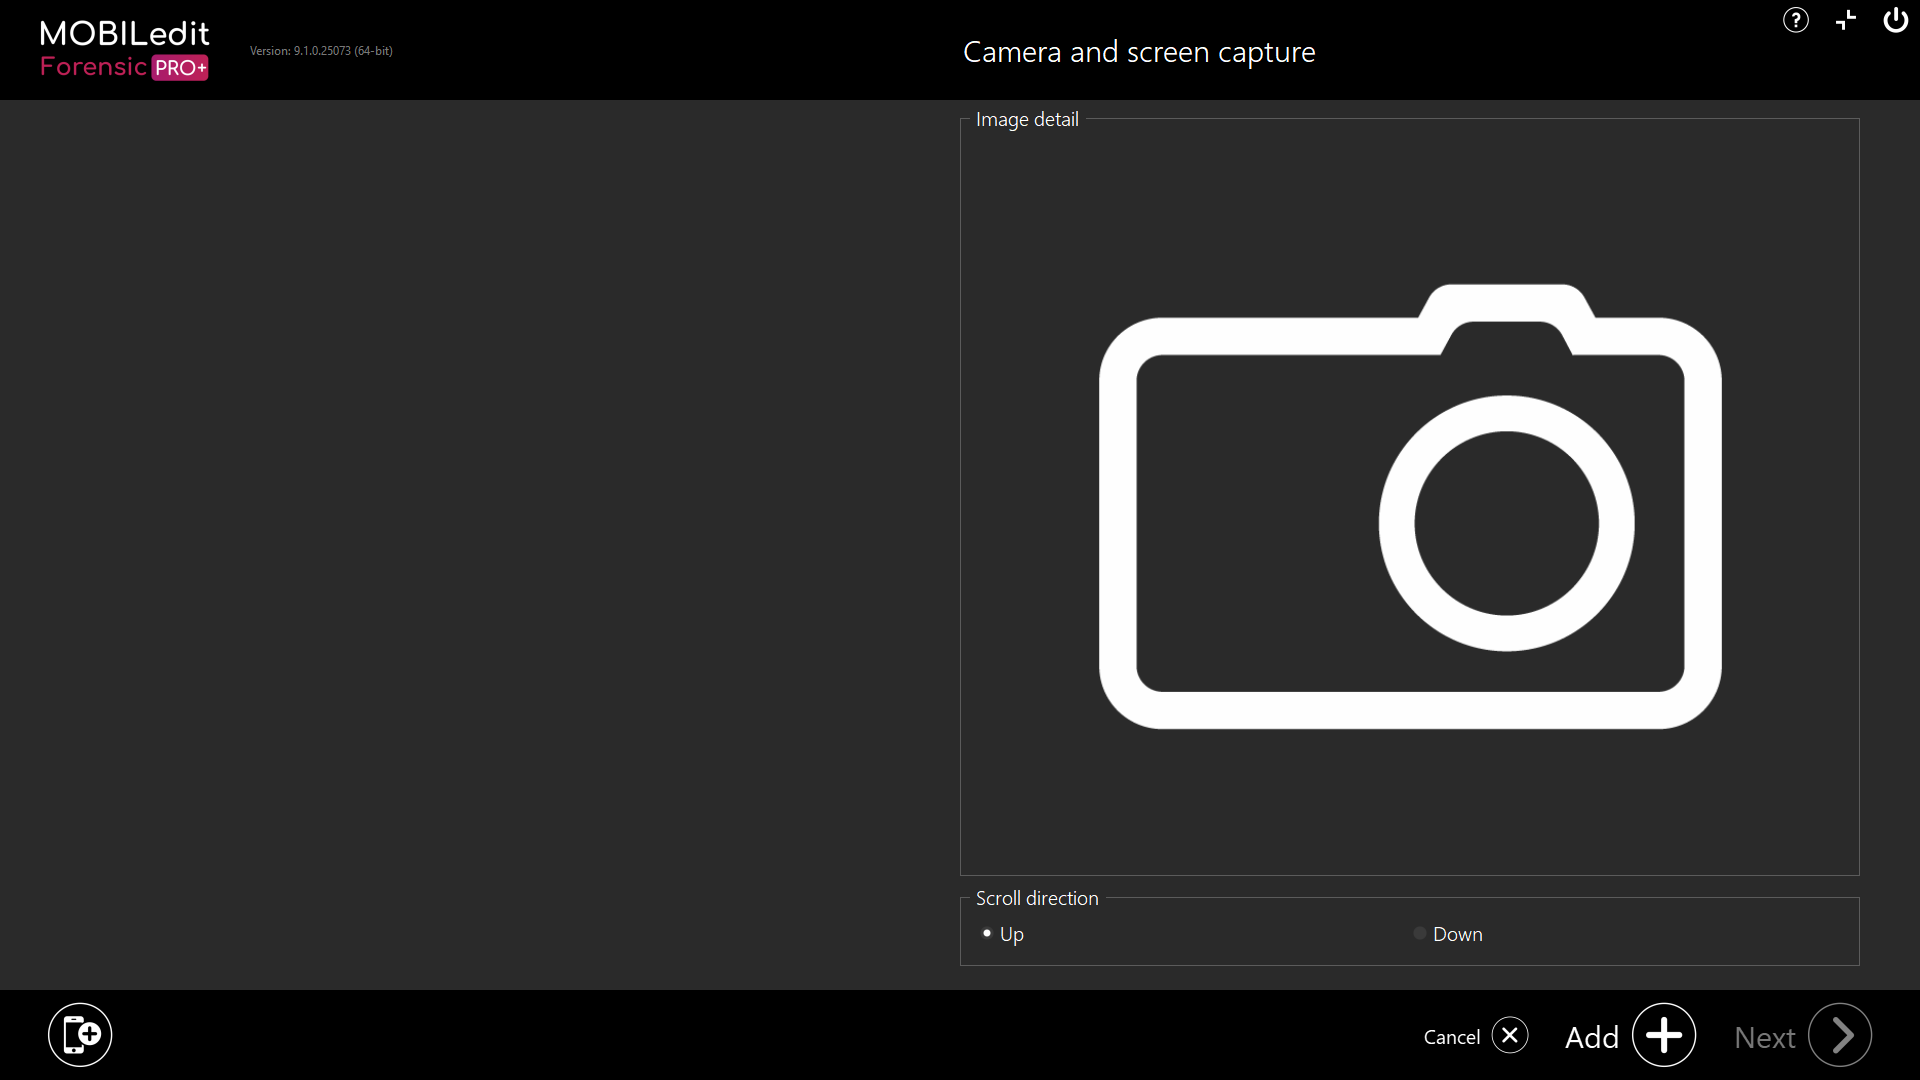Open the help question mark icon

click(1795, 20)
